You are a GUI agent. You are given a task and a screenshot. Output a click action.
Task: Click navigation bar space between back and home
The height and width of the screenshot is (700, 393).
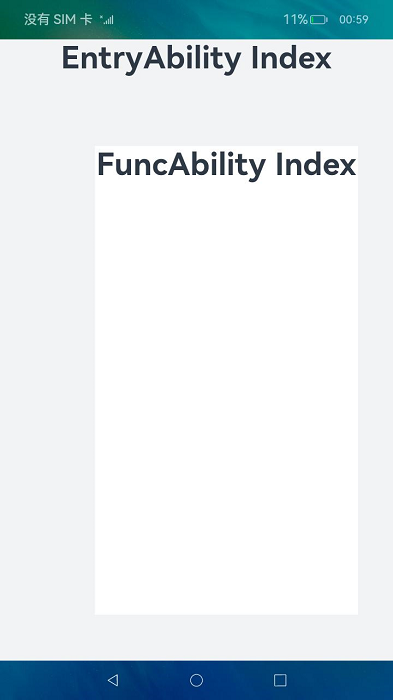pos(155,680)
